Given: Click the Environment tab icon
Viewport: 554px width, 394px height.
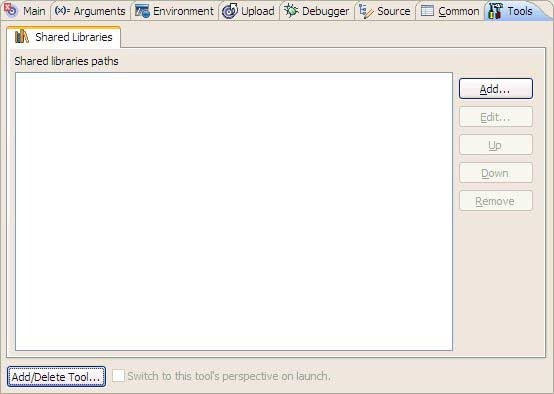Looking at the screenshot, I should pos(142,11).
